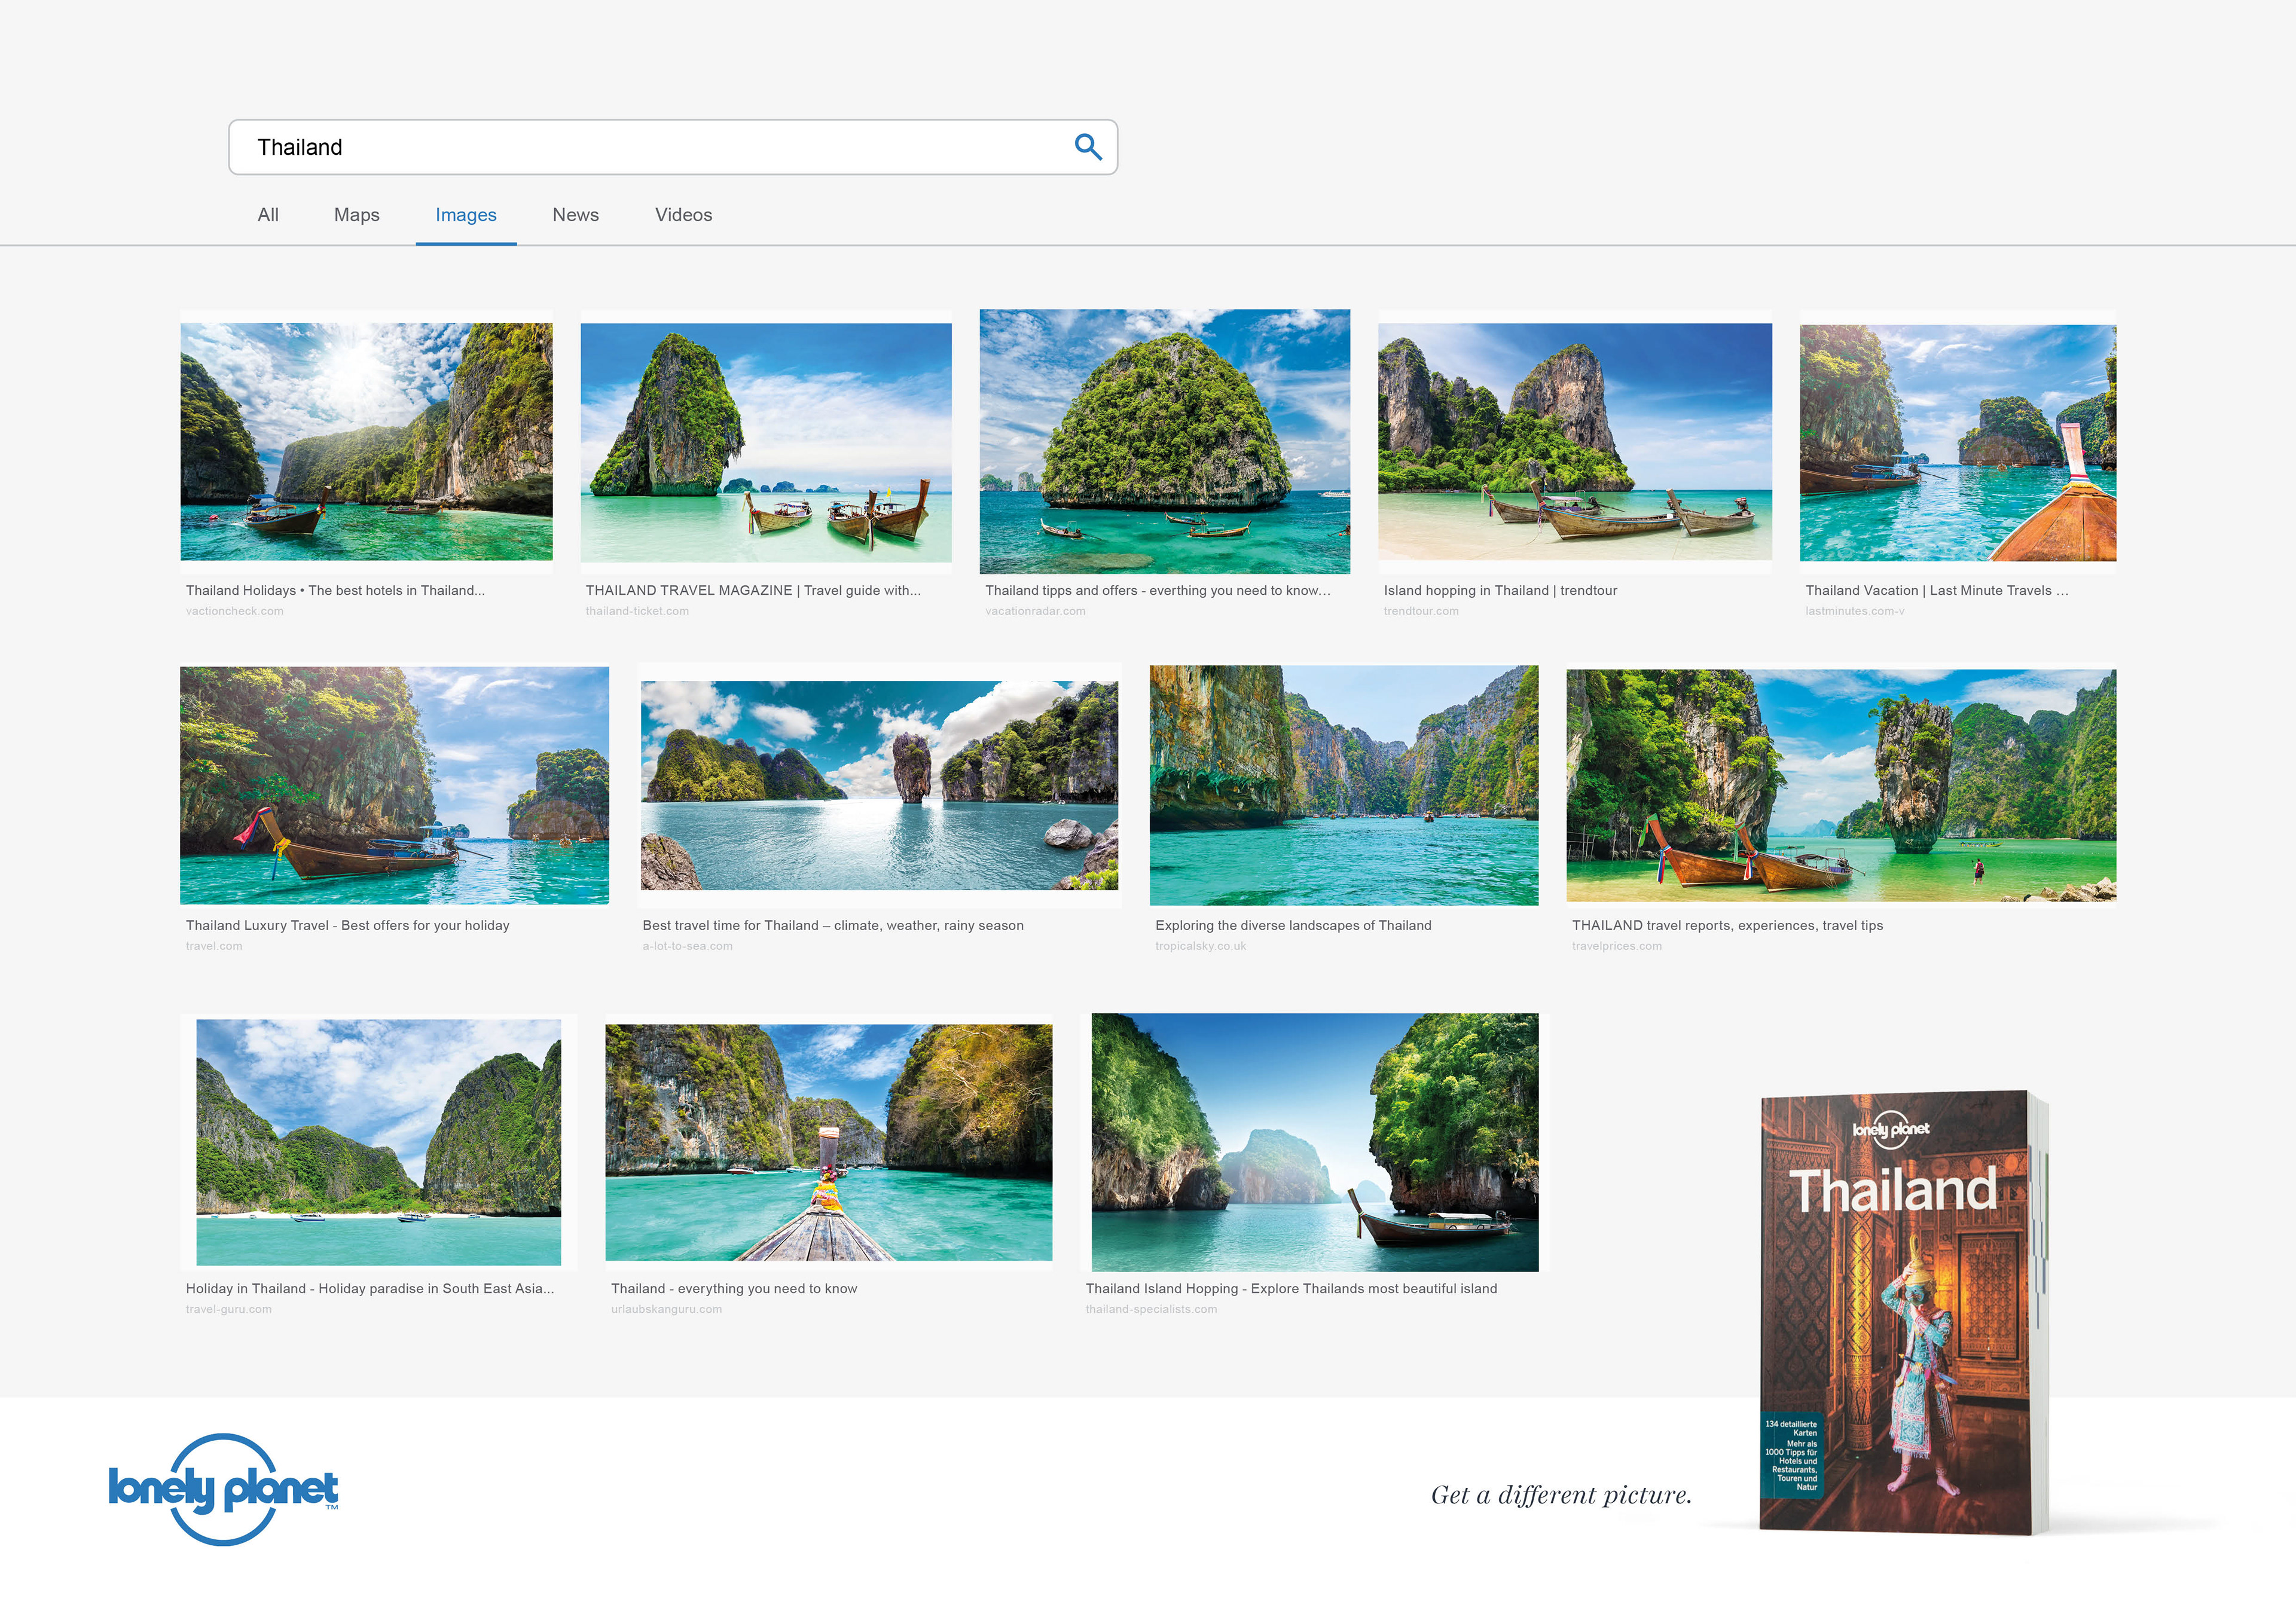Click the travel-guru.com source text
2296x1623 pixels.
[228, 1309]
